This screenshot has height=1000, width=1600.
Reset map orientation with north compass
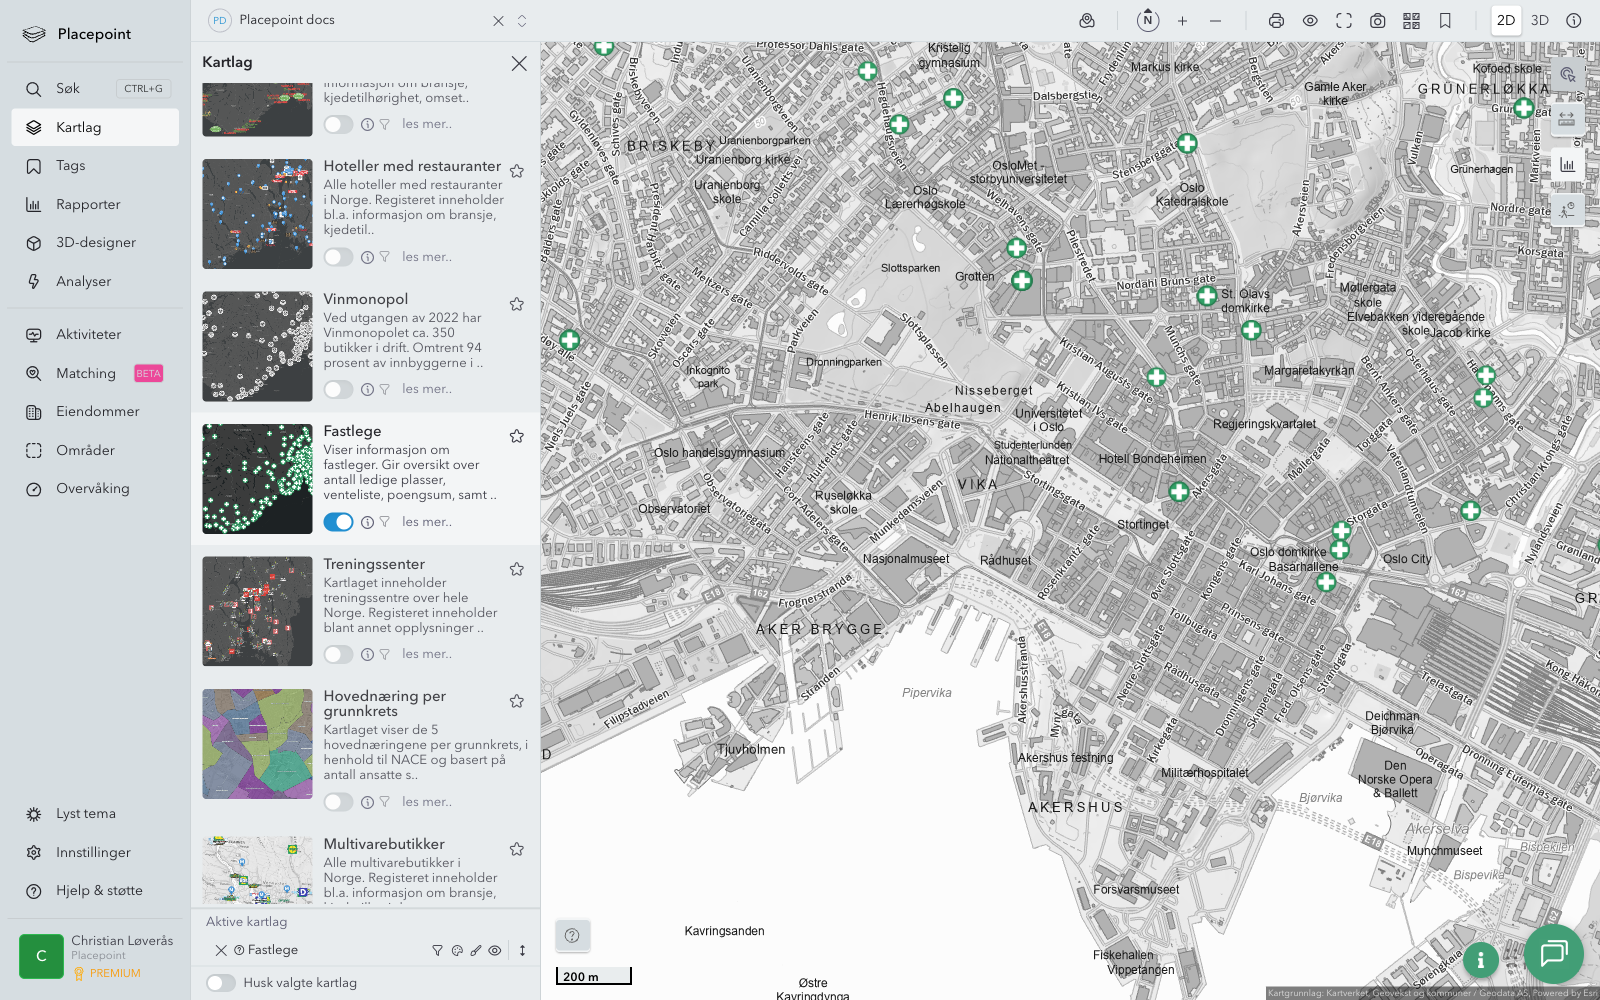coord(1147,20)
